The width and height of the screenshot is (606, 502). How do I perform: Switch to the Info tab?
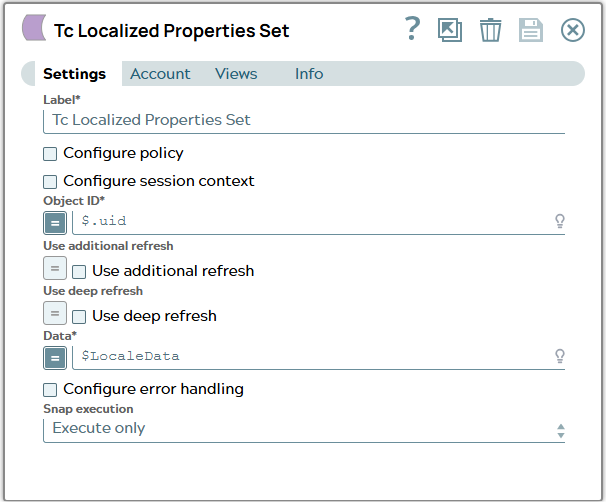[x=309, y=73]
